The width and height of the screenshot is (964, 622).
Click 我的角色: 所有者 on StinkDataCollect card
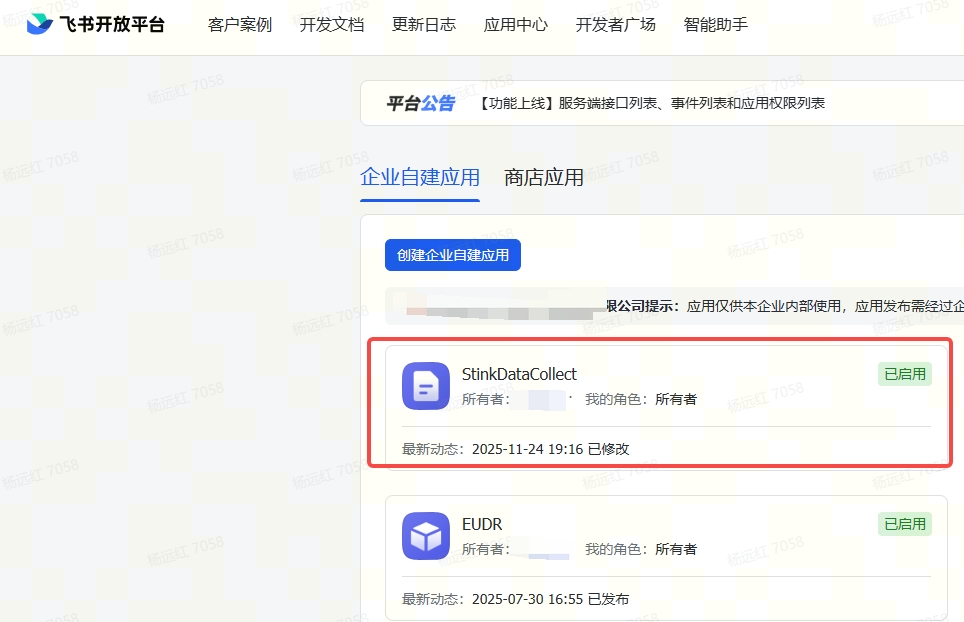(x=641, y=400)
